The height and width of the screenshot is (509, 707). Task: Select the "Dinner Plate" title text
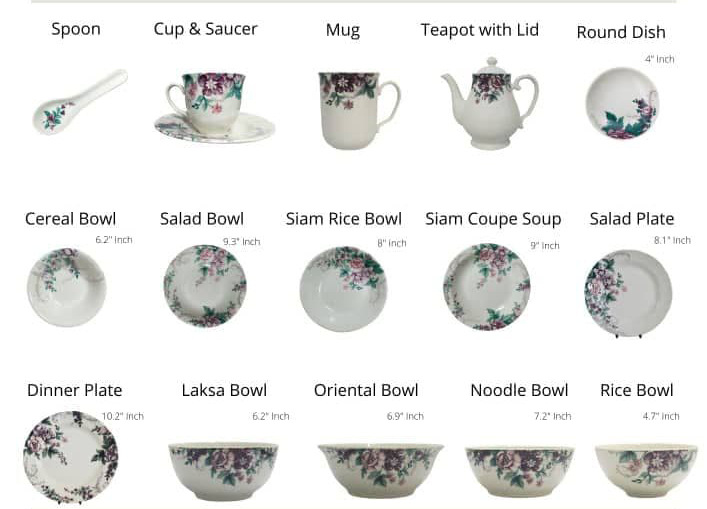(75, 390)
